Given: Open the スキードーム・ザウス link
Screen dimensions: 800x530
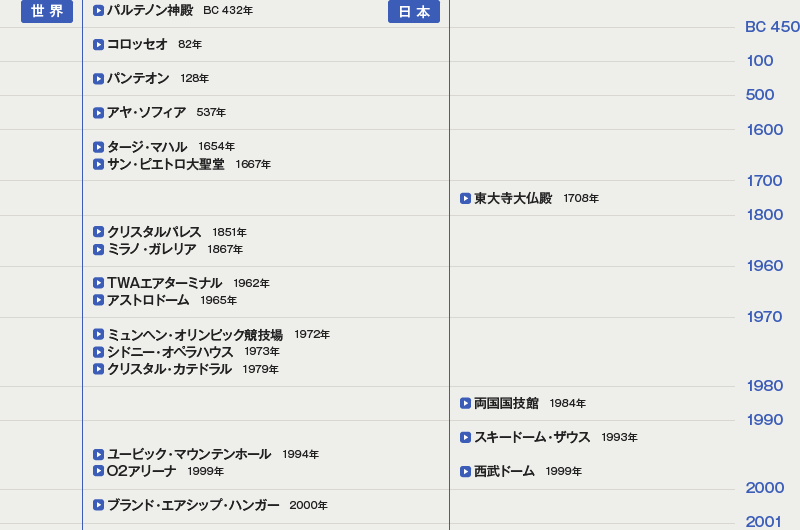Looking at the screenshot, I should [x=532, y=437].
